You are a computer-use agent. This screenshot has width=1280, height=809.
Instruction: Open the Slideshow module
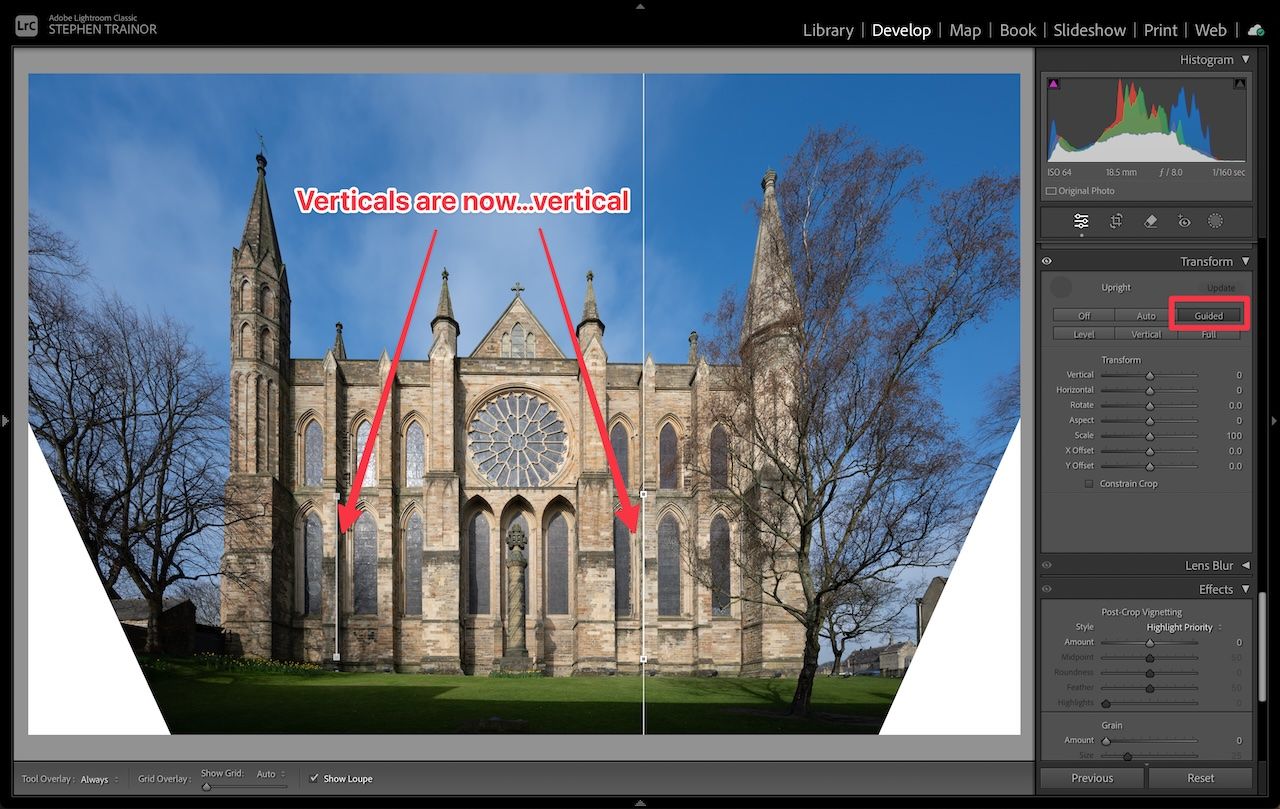click(1089, 30)
